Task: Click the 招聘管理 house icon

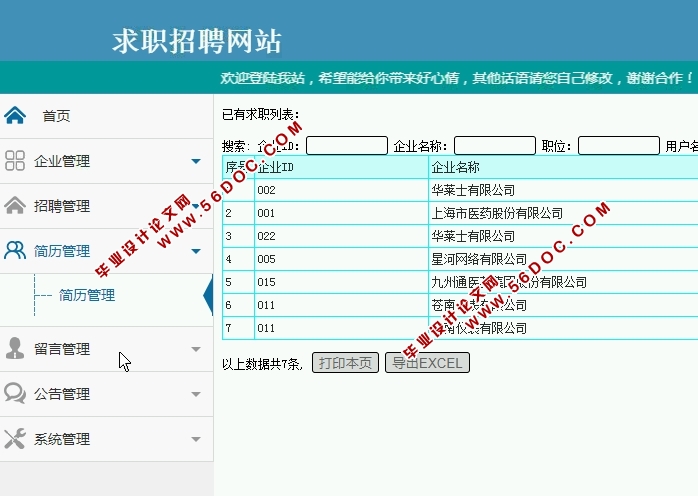Action: coord(15,206)
